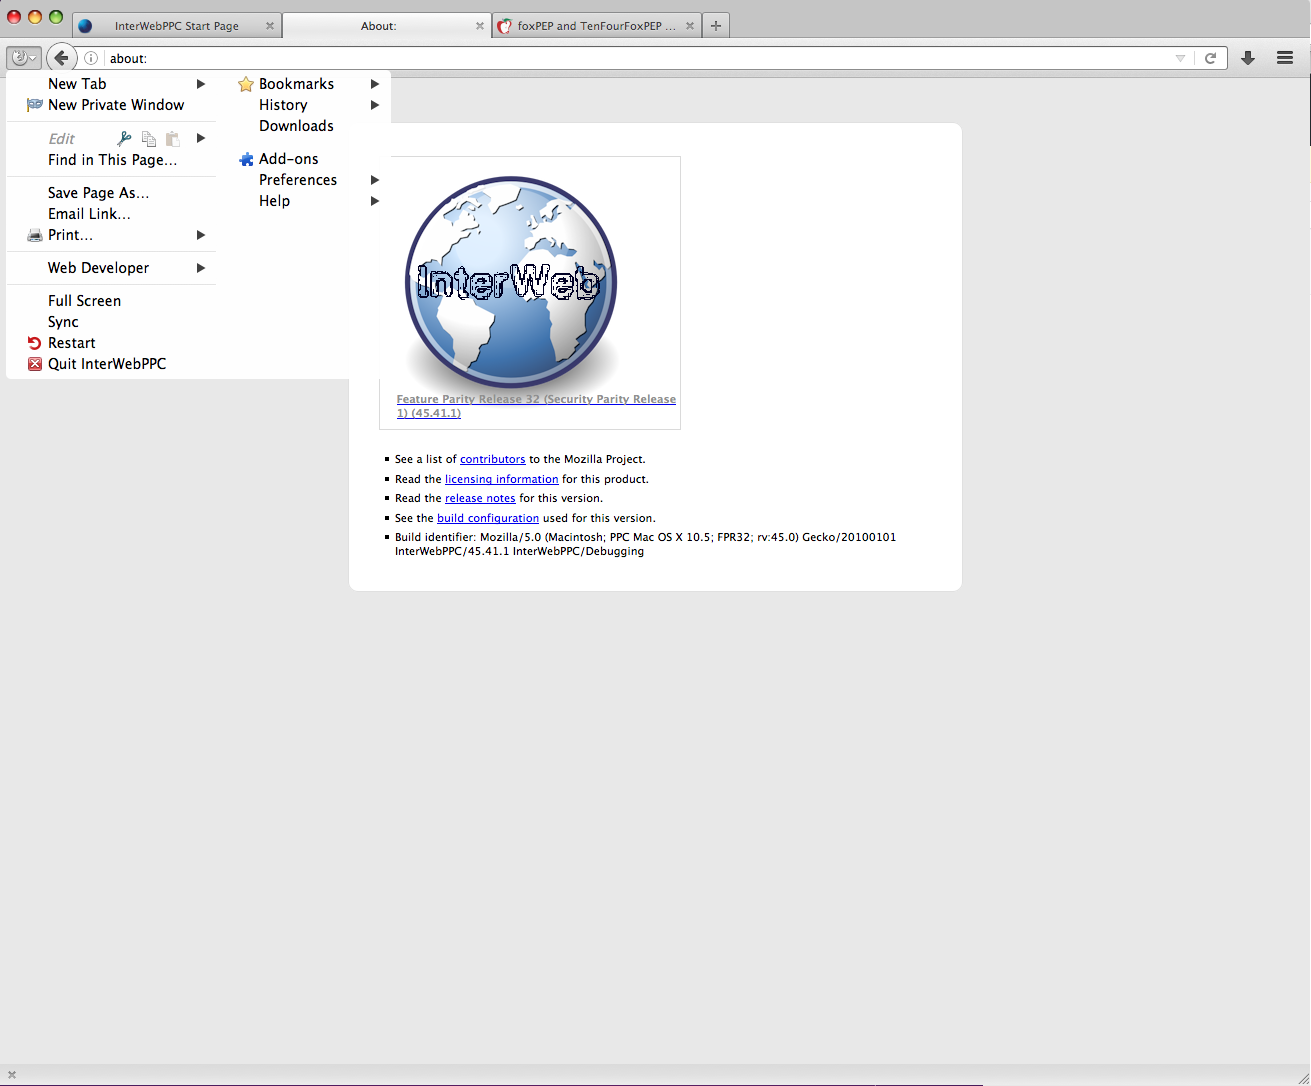The image size is (1311, 1086).
Task: Close the InterWebPPC Start Page tab
Action: pos(270,26)
